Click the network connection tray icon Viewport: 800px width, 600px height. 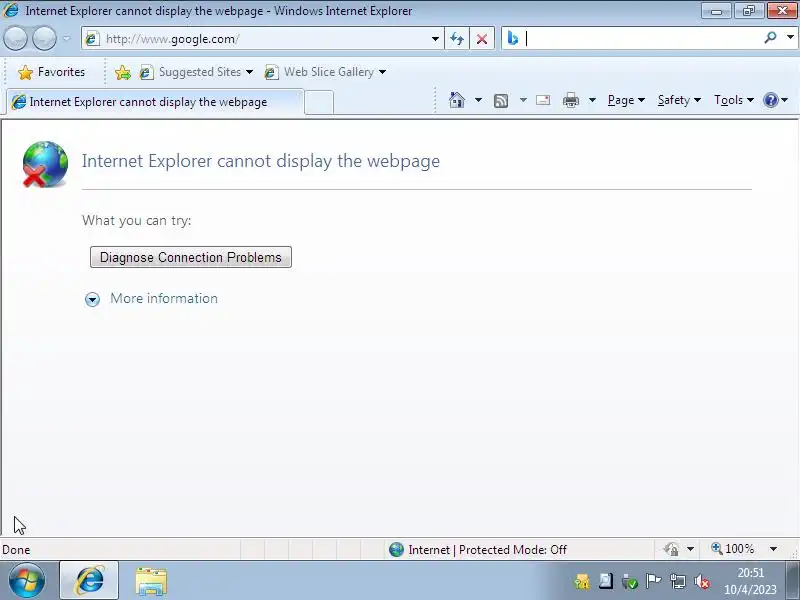click(x=678, y=581)
